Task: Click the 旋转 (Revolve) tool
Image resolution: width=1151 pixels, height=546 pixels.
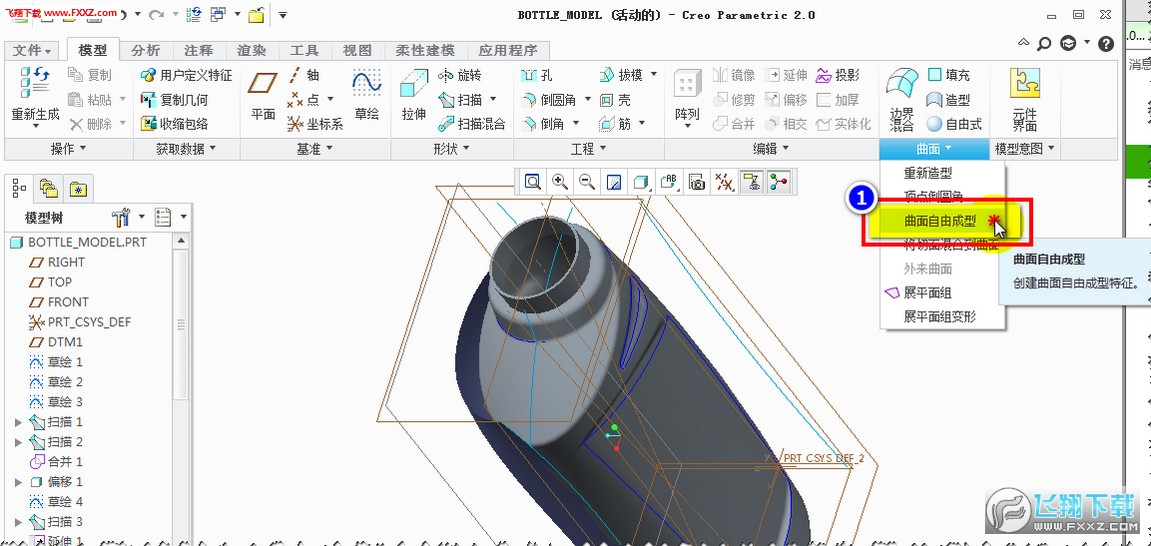Action: point(460,75)
